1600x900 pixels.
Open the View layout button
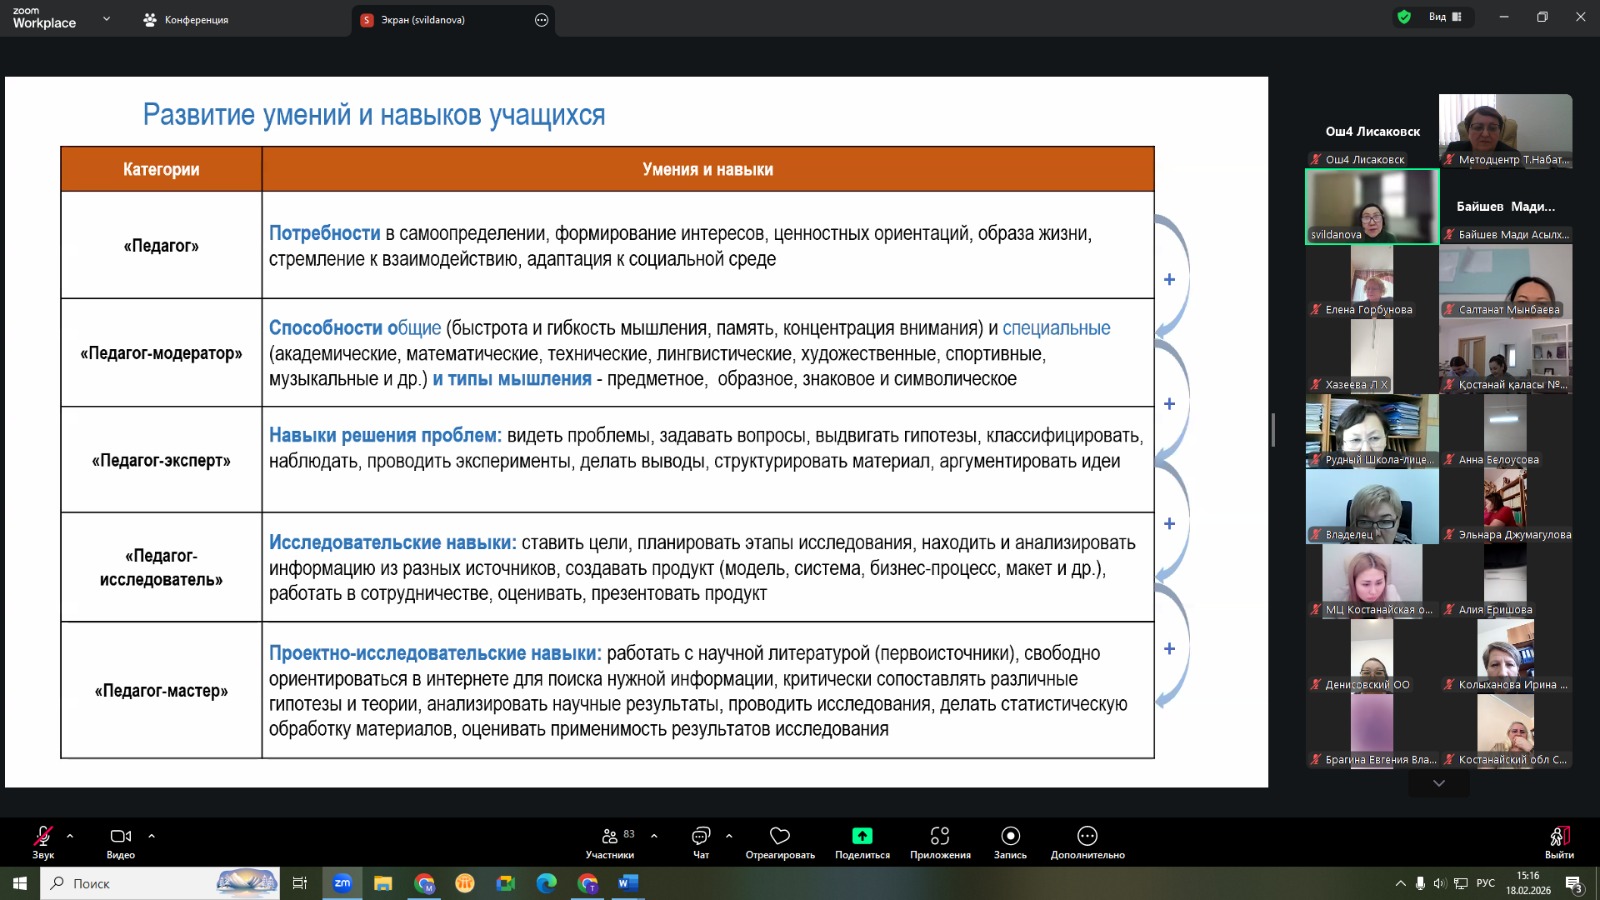click(x=1444, y=17)
